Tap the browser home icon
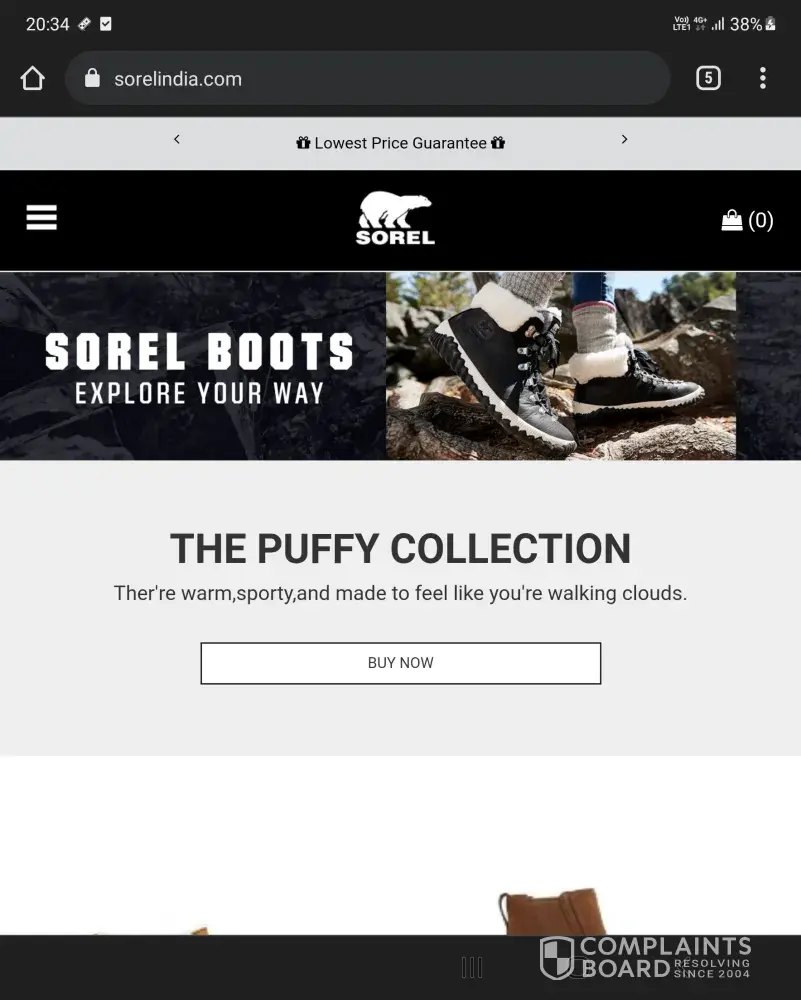Screen dimensions: 801x1000 point(33,78)
